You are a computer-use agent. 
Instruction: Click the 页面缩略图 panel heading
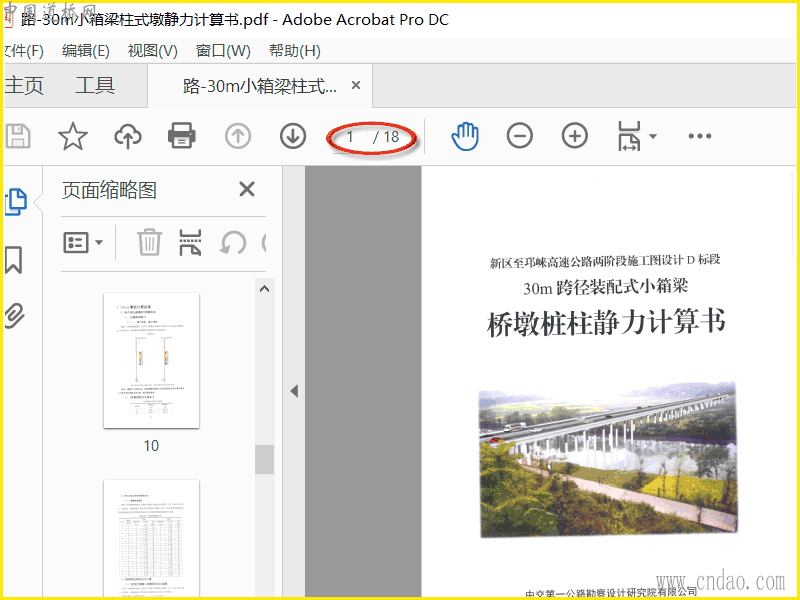pos(109,190)
